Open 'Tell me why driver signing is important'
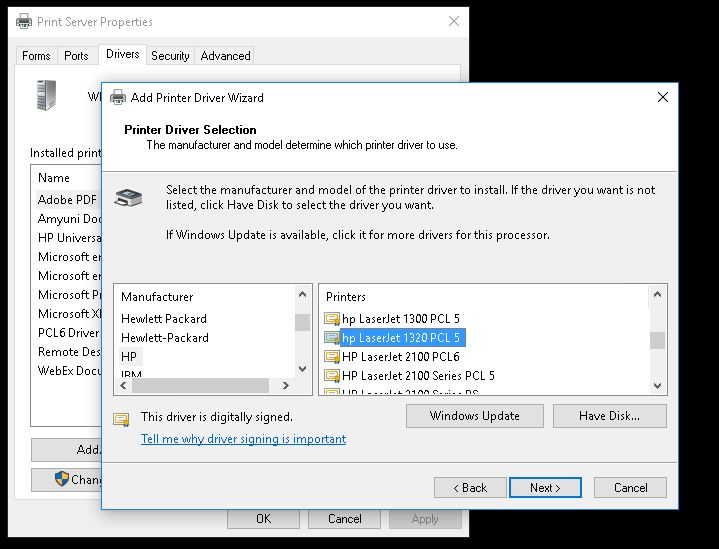 tap(243, 439)
